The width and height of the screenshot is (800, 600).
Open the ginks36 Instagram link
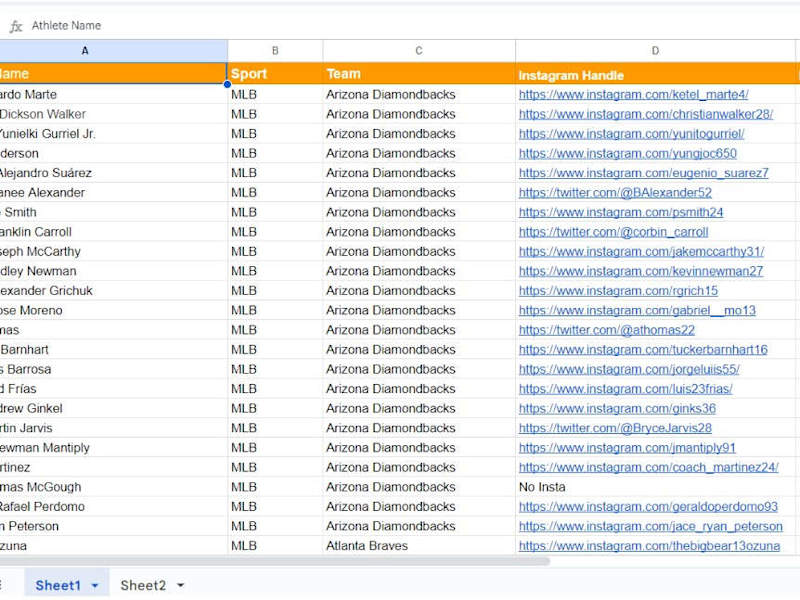(x=617, y=409)
